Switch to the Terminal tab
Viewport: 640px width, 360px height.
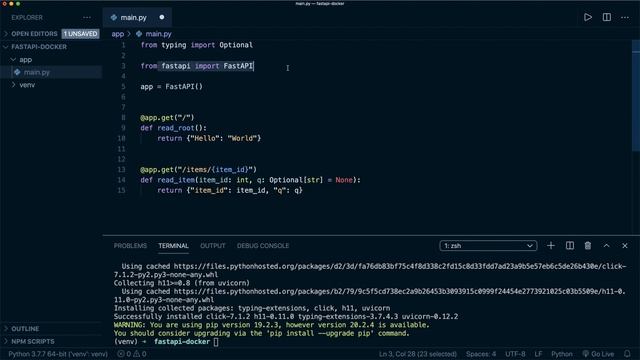[173, 246]
